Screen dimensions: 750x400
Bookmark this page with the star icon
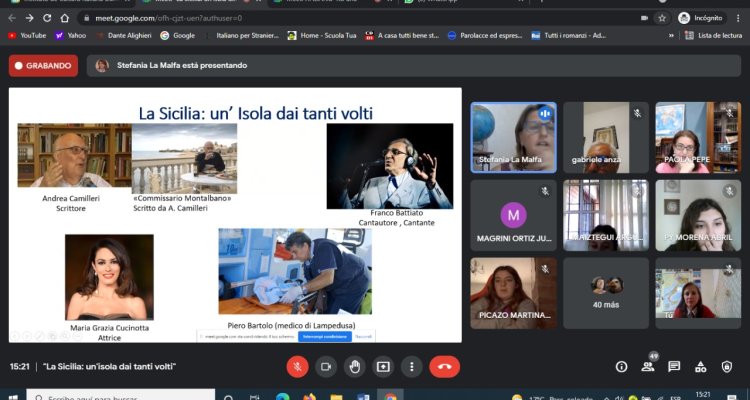tap(662, 18)
